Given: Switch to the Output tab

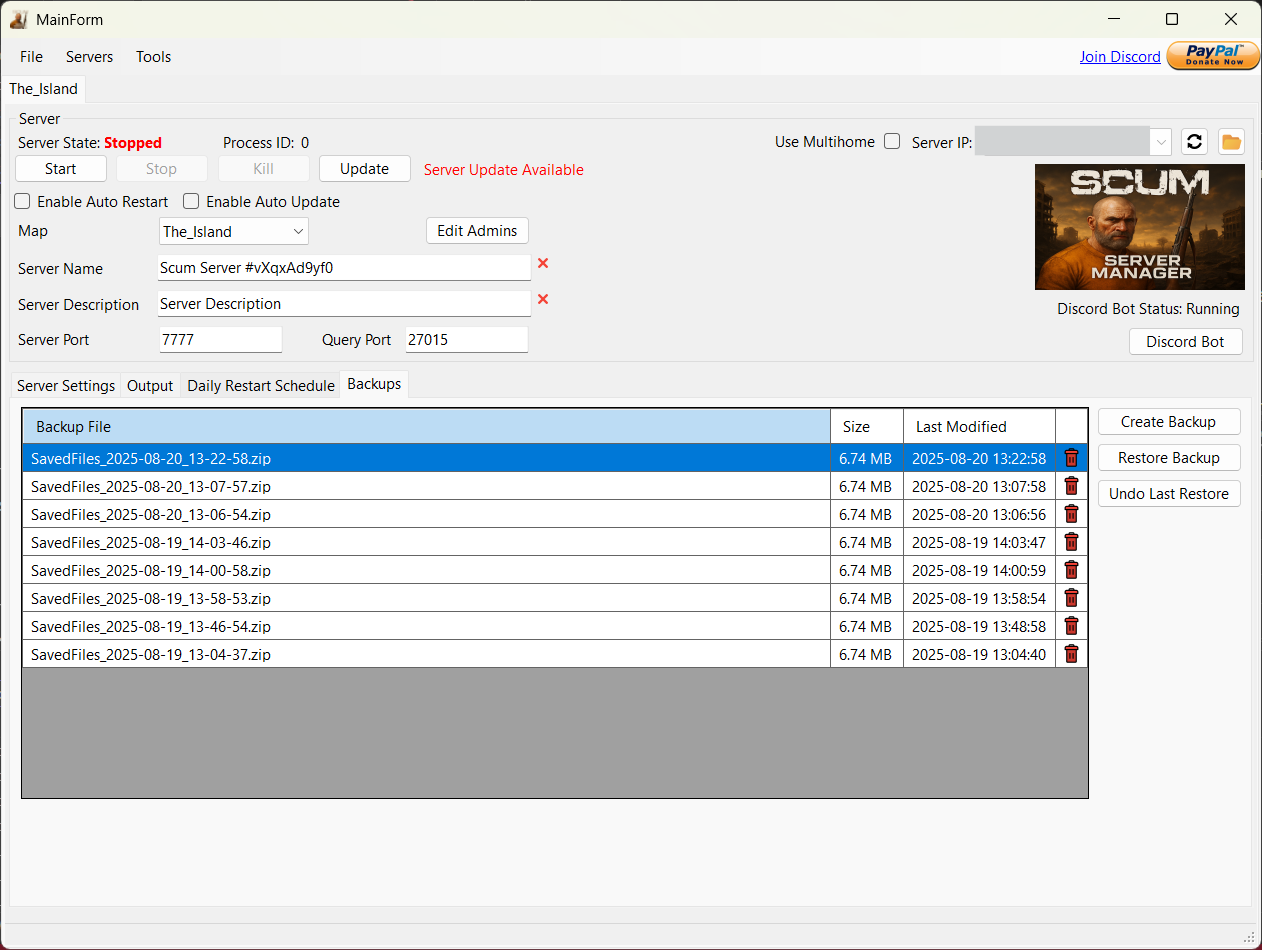Looking at the screenshot, I should click(151, 385).
